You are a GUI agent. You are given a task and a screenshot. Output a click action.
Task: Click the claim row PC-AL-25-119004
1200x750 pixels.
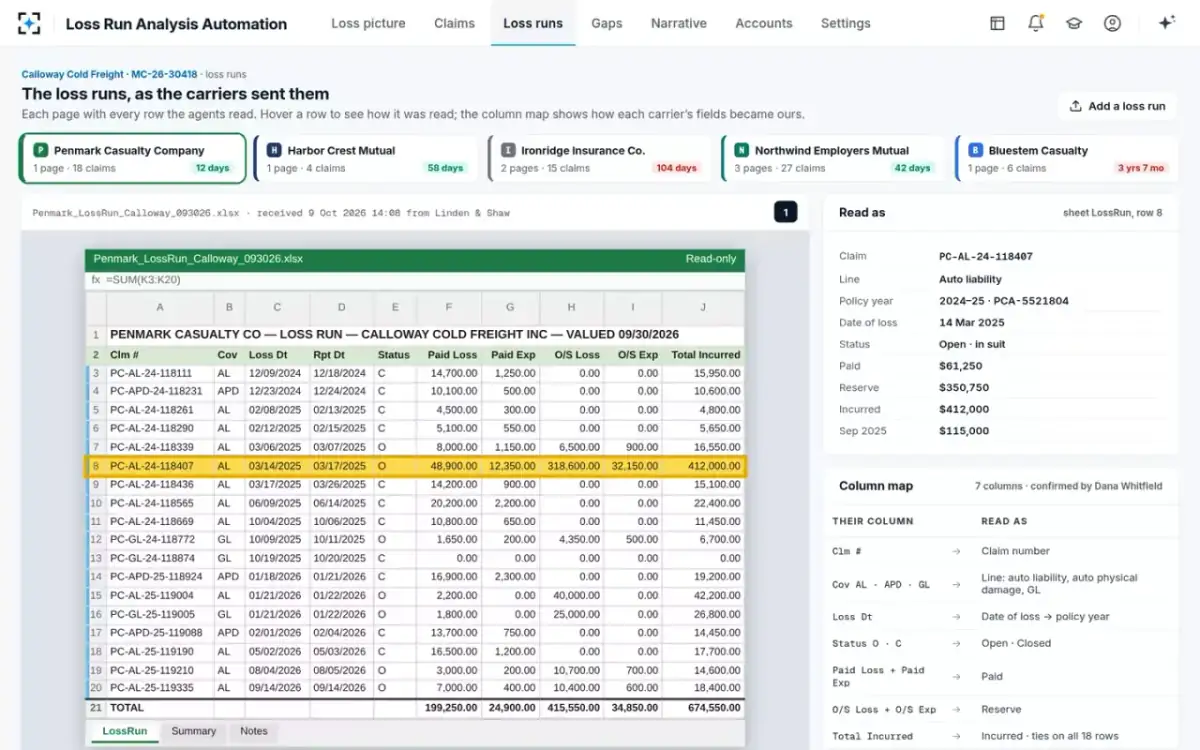tap(415, 595)
